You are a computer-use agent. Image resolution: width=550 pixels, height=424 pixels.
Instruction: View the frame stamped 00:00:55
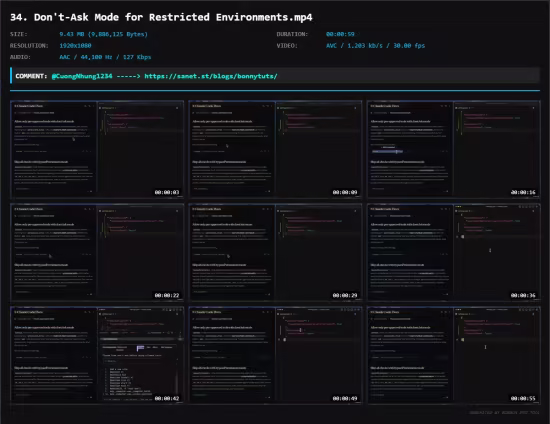454,356
